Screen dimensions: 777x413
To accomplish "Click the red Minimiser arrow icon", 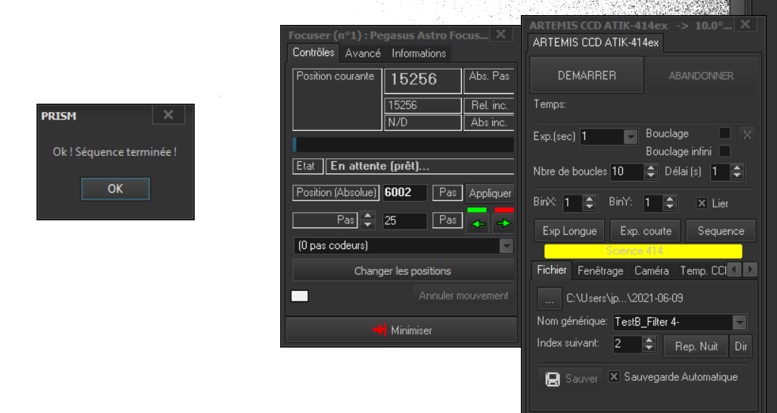I will [379, 330].
